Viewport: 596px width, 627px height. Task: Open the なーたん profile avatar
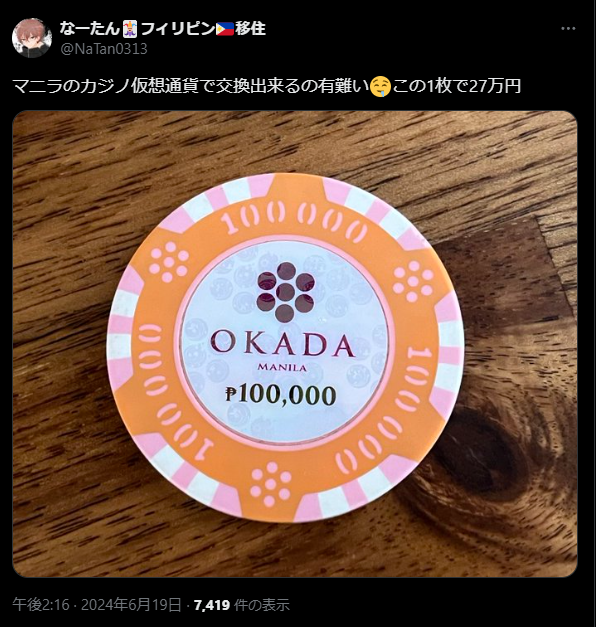(32, 38)
